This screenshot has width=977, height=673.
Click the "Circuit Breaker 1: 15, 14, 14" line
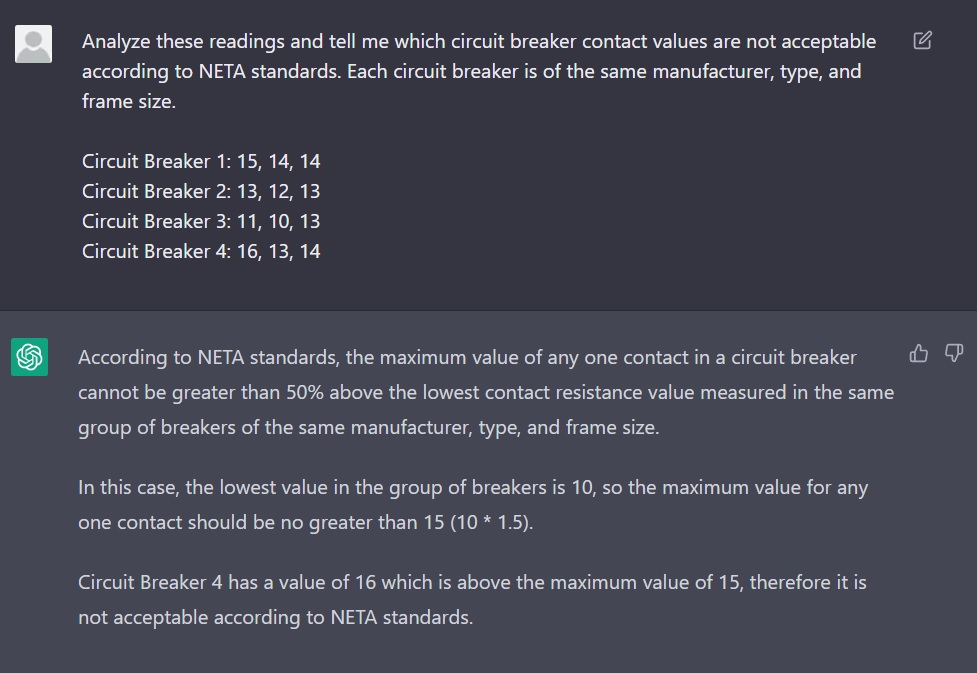201,161
